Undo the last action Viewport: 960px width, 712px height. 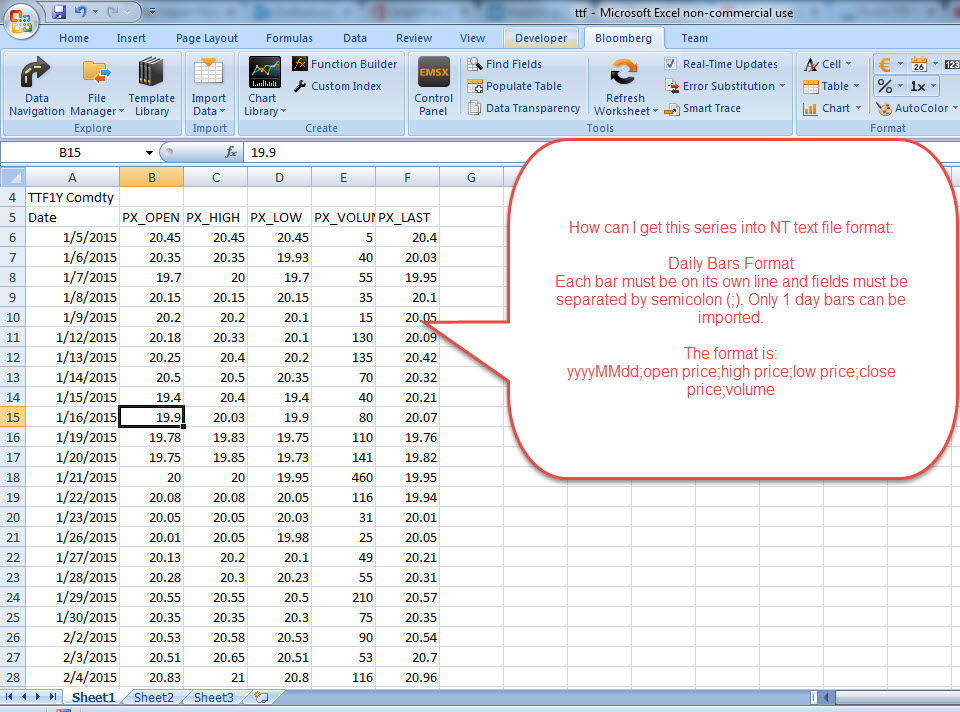pos(81,12)
